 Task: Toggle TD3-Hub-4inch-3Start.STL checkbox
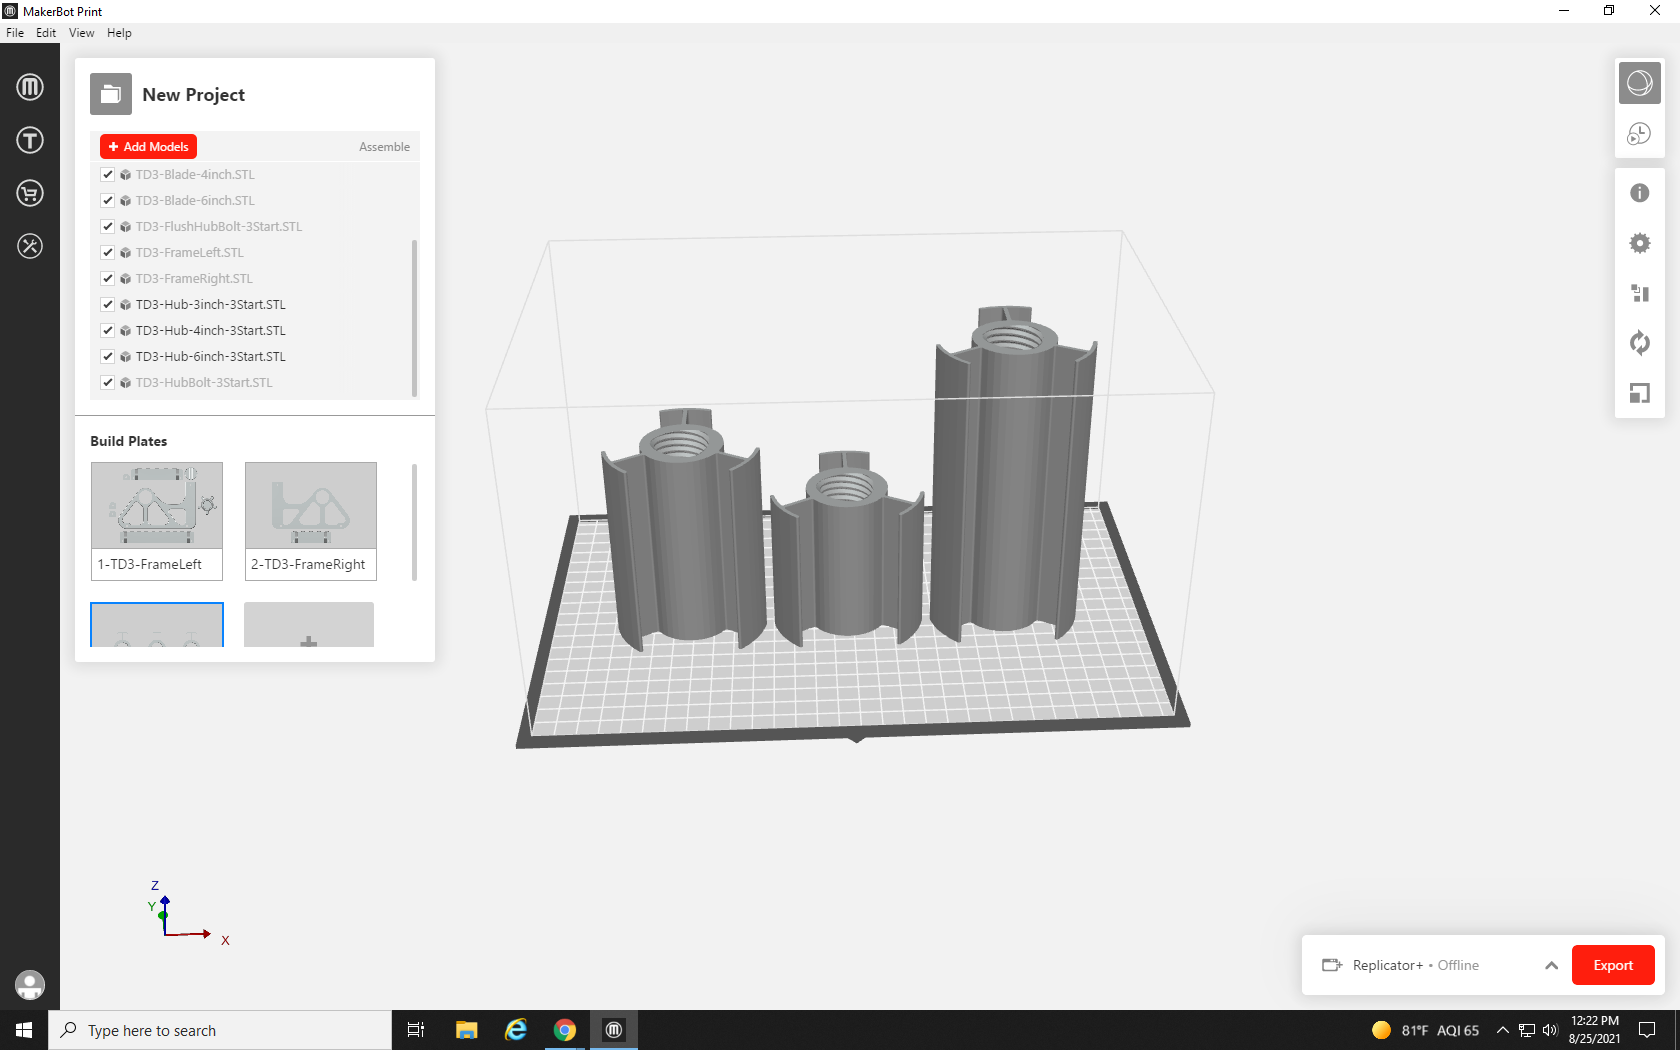pos(108,330)
